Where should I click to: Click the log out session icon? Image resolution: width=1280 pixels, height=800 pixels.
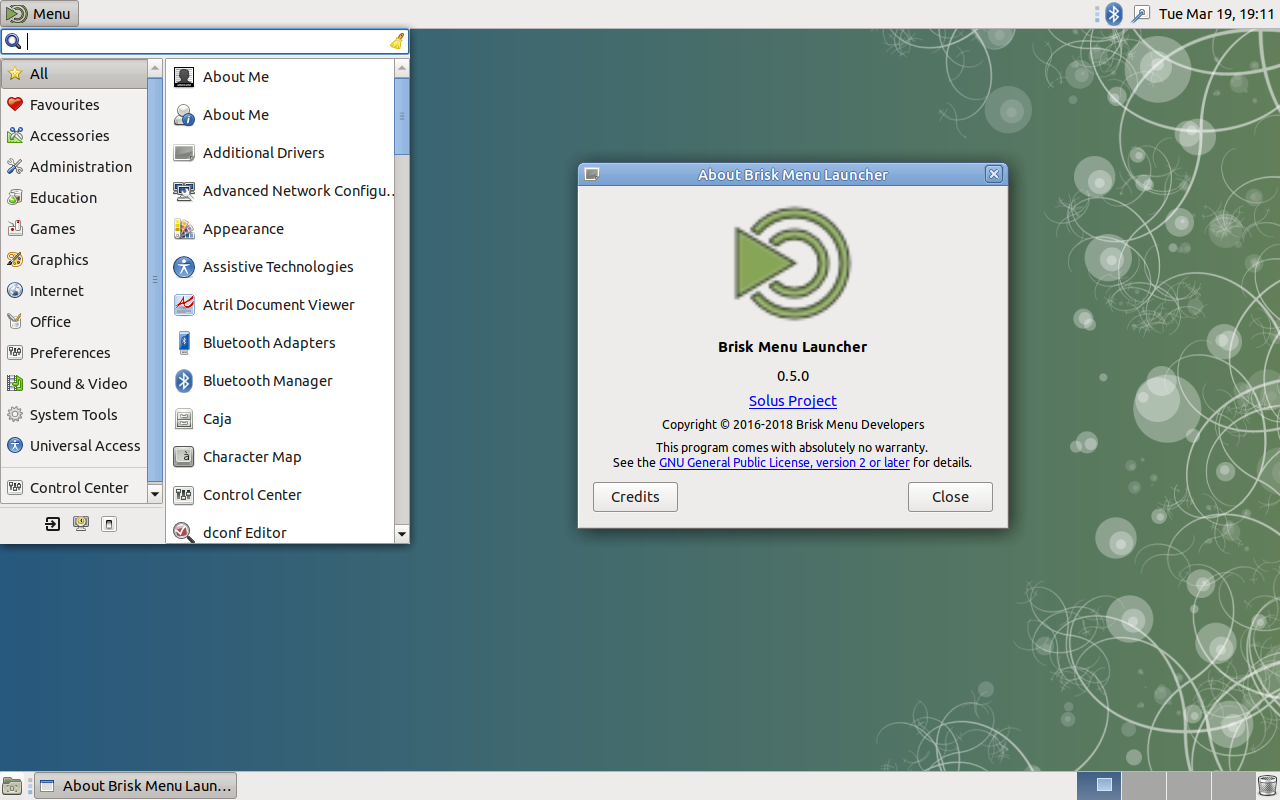(53, 524)
